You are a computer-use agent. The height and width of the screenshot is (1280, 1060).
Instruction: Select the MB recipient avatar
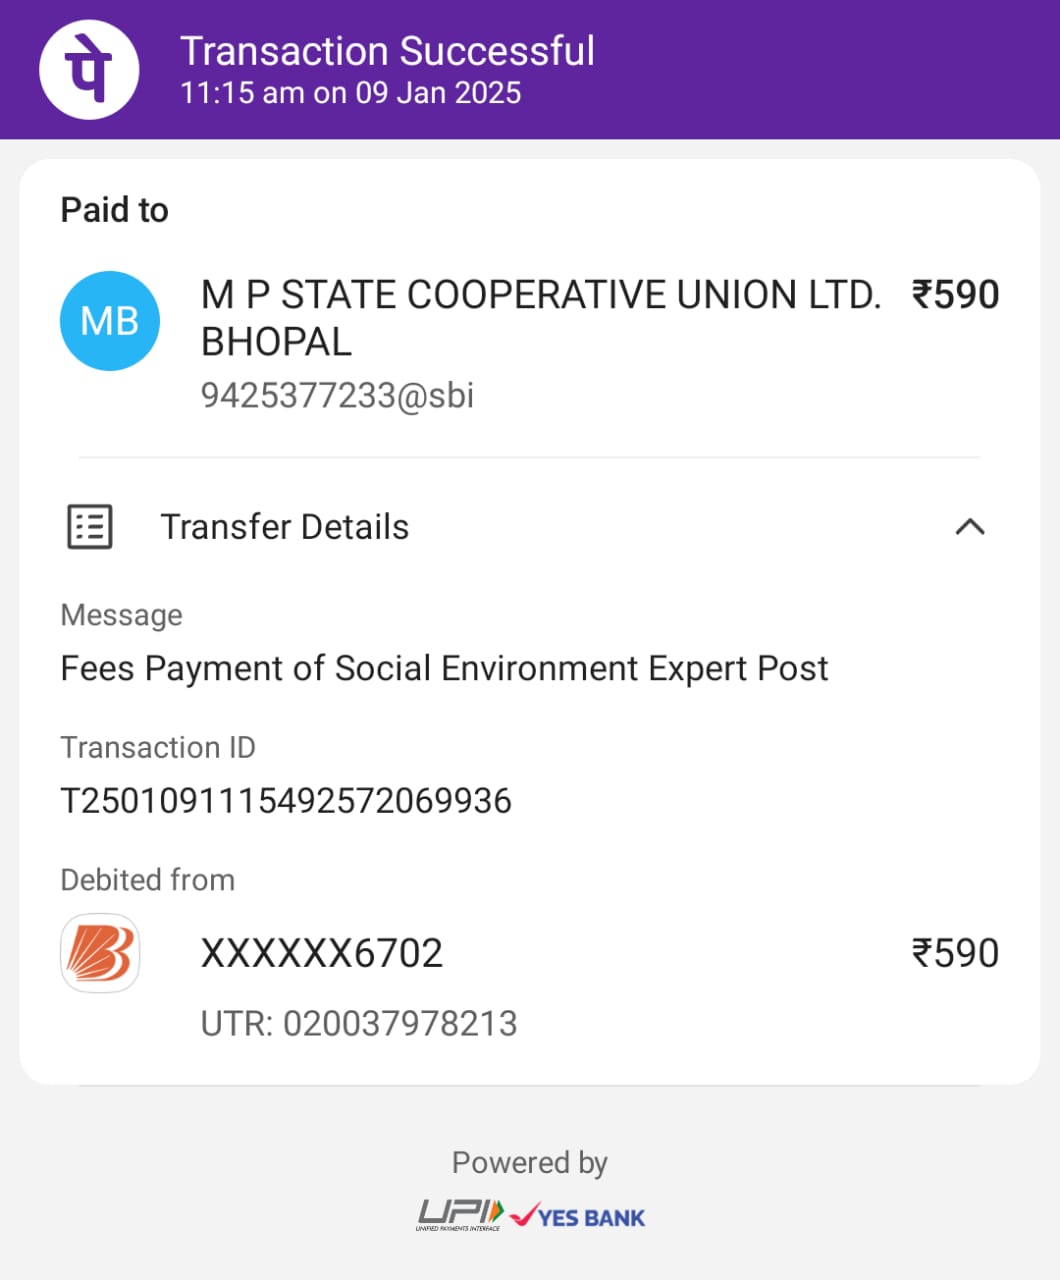click(110, 321)
